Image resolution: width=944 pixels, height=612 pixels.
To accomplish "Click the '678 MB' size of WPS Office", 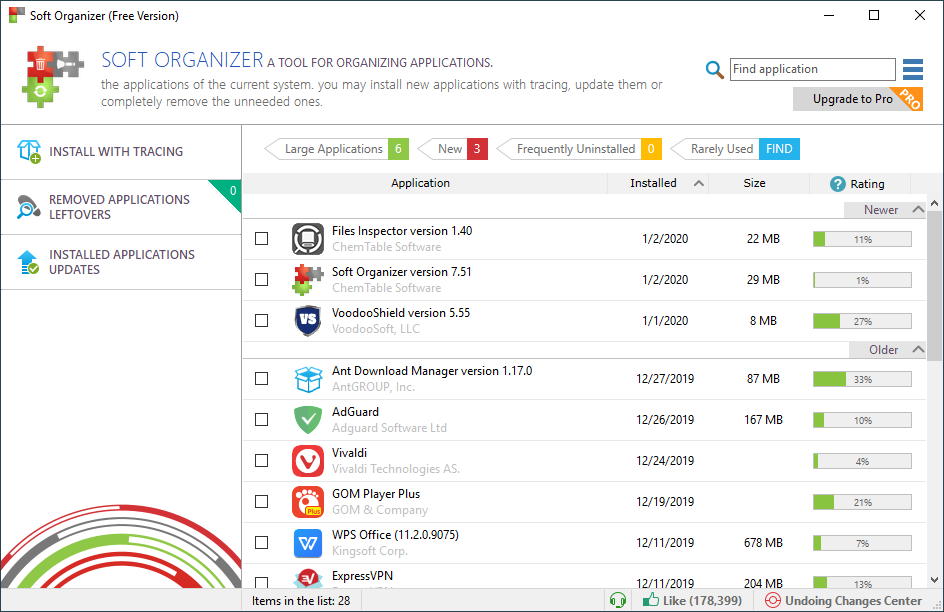I will pyautogui.click(x=763, y=543).
